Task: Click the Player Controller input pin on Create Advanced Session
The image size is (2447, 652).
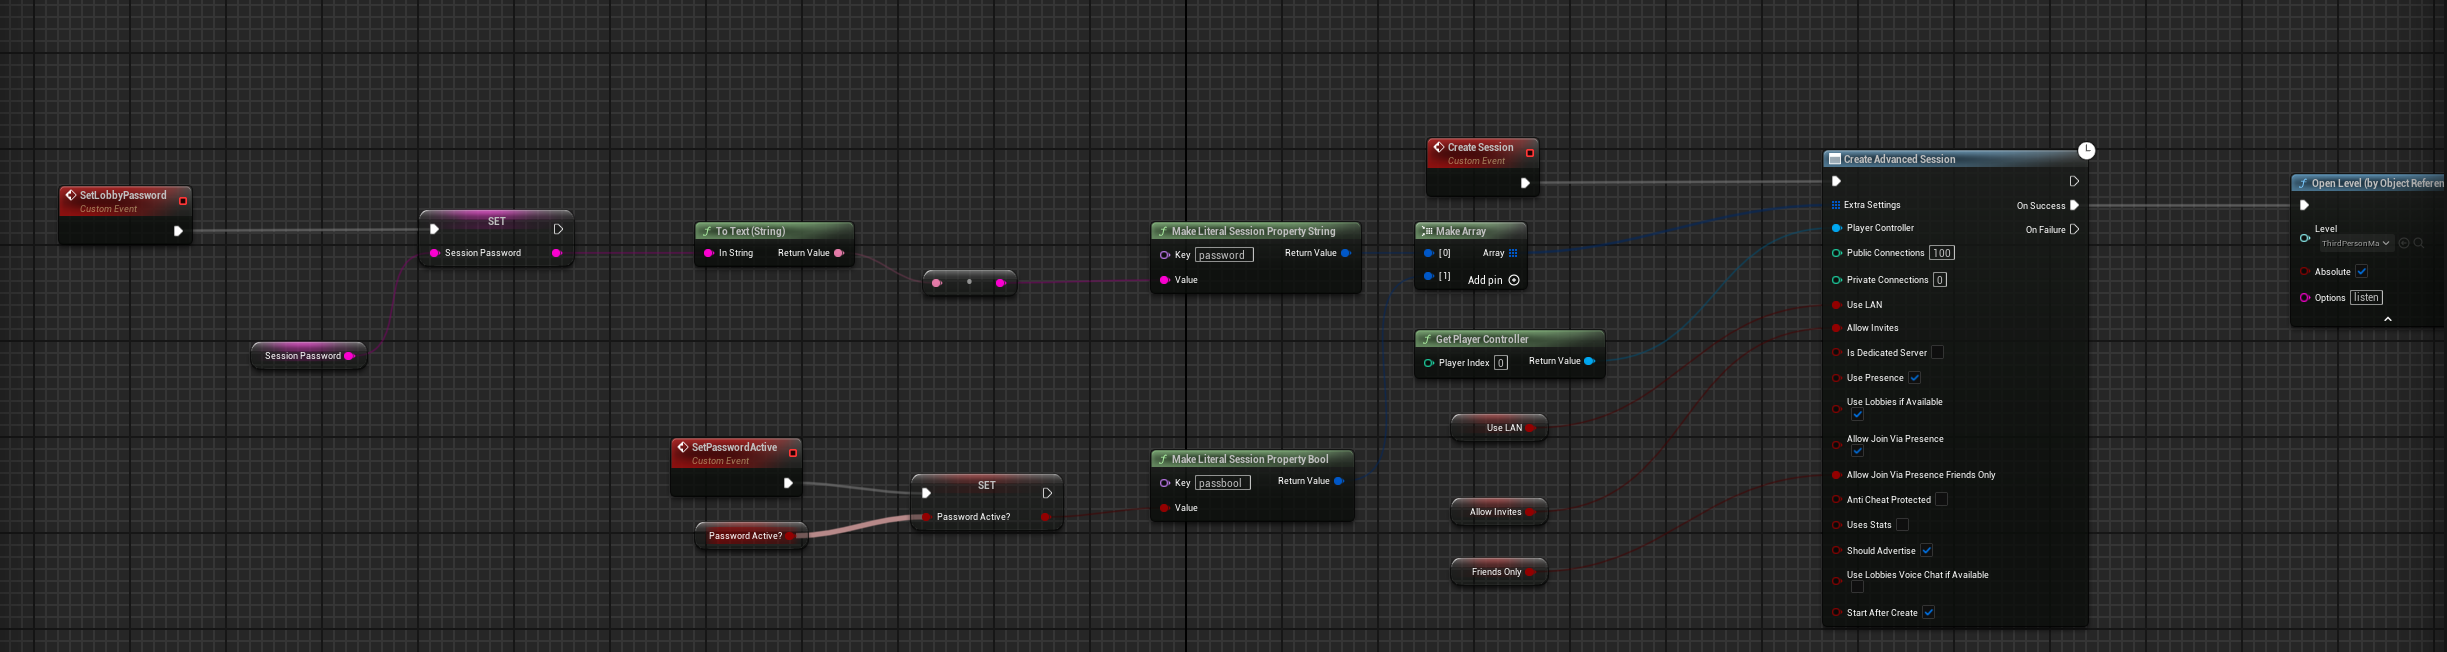Action: [x=1836, y=228]
